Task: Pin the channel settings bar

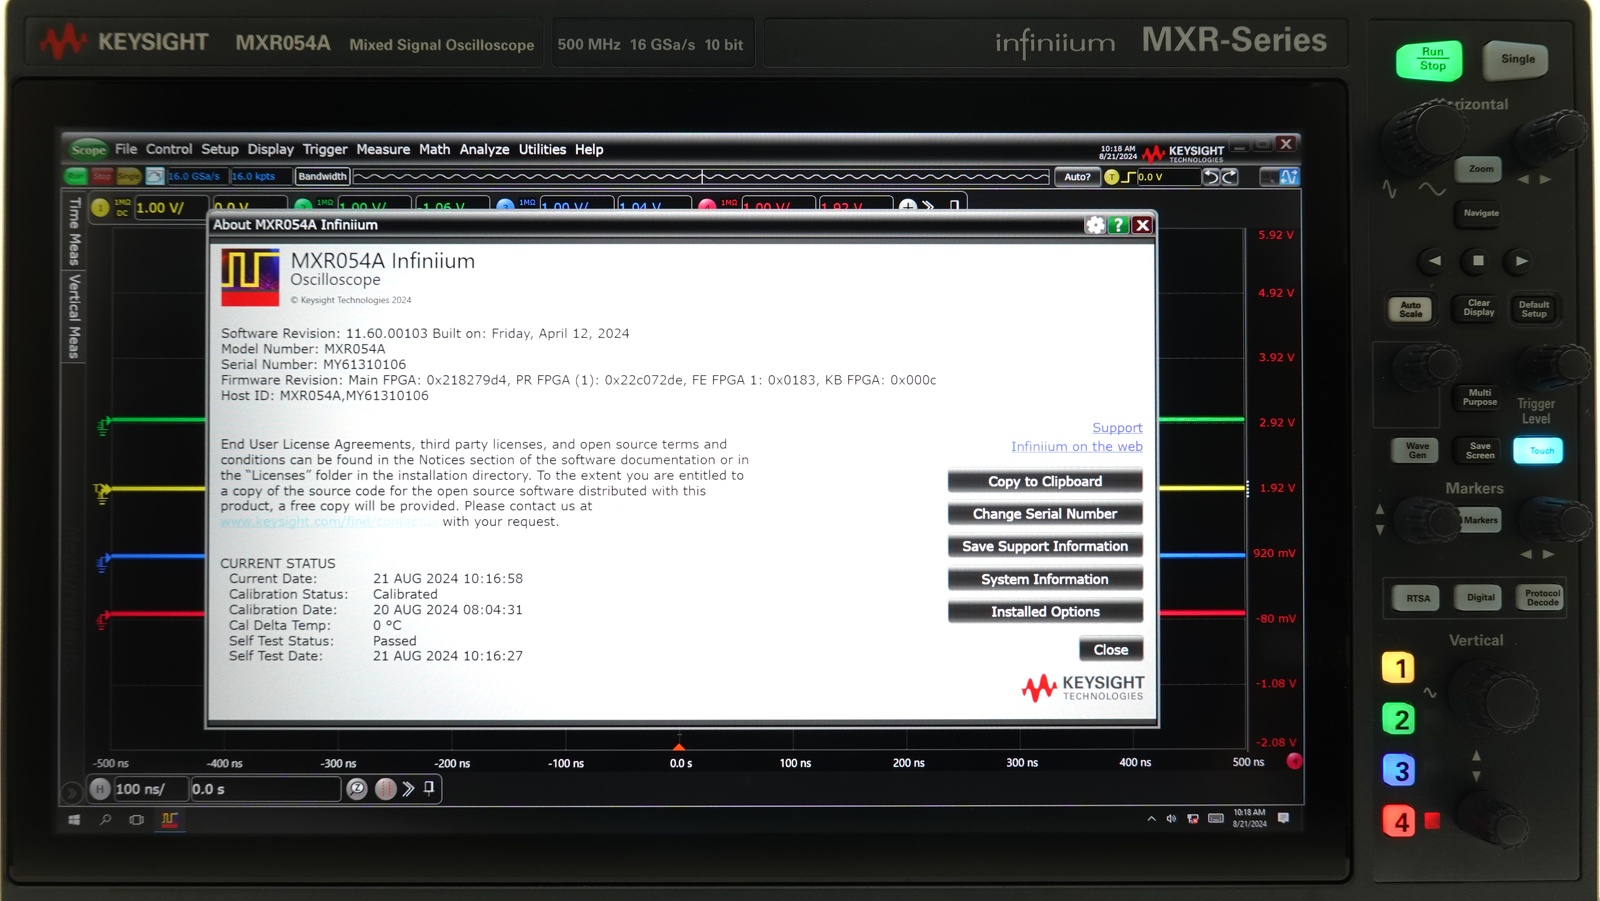Action: [954, 206]
